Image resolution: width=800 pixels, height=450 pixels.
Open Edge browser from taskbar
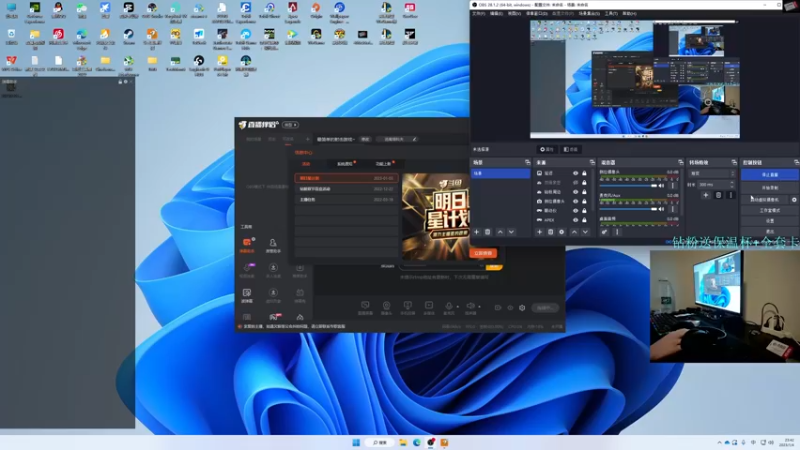417,442
